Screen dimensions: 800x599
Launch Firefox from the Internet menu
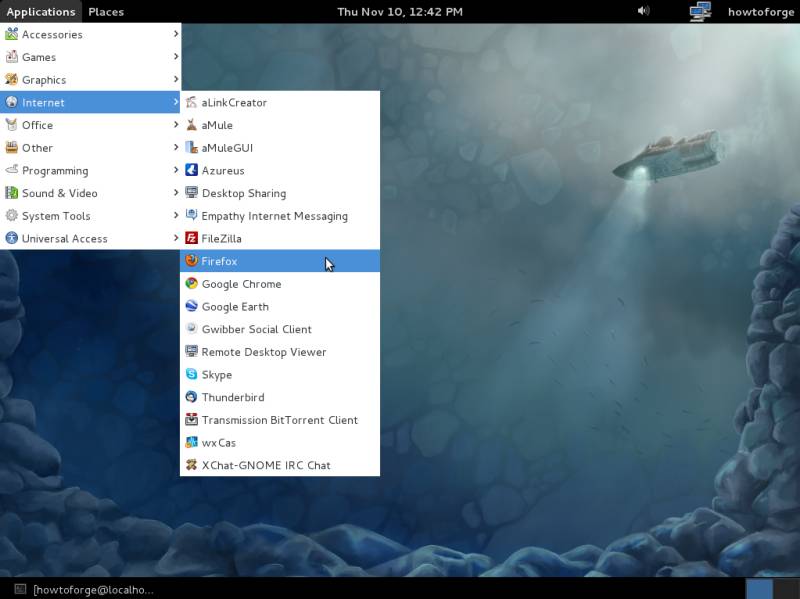[280, 261]
